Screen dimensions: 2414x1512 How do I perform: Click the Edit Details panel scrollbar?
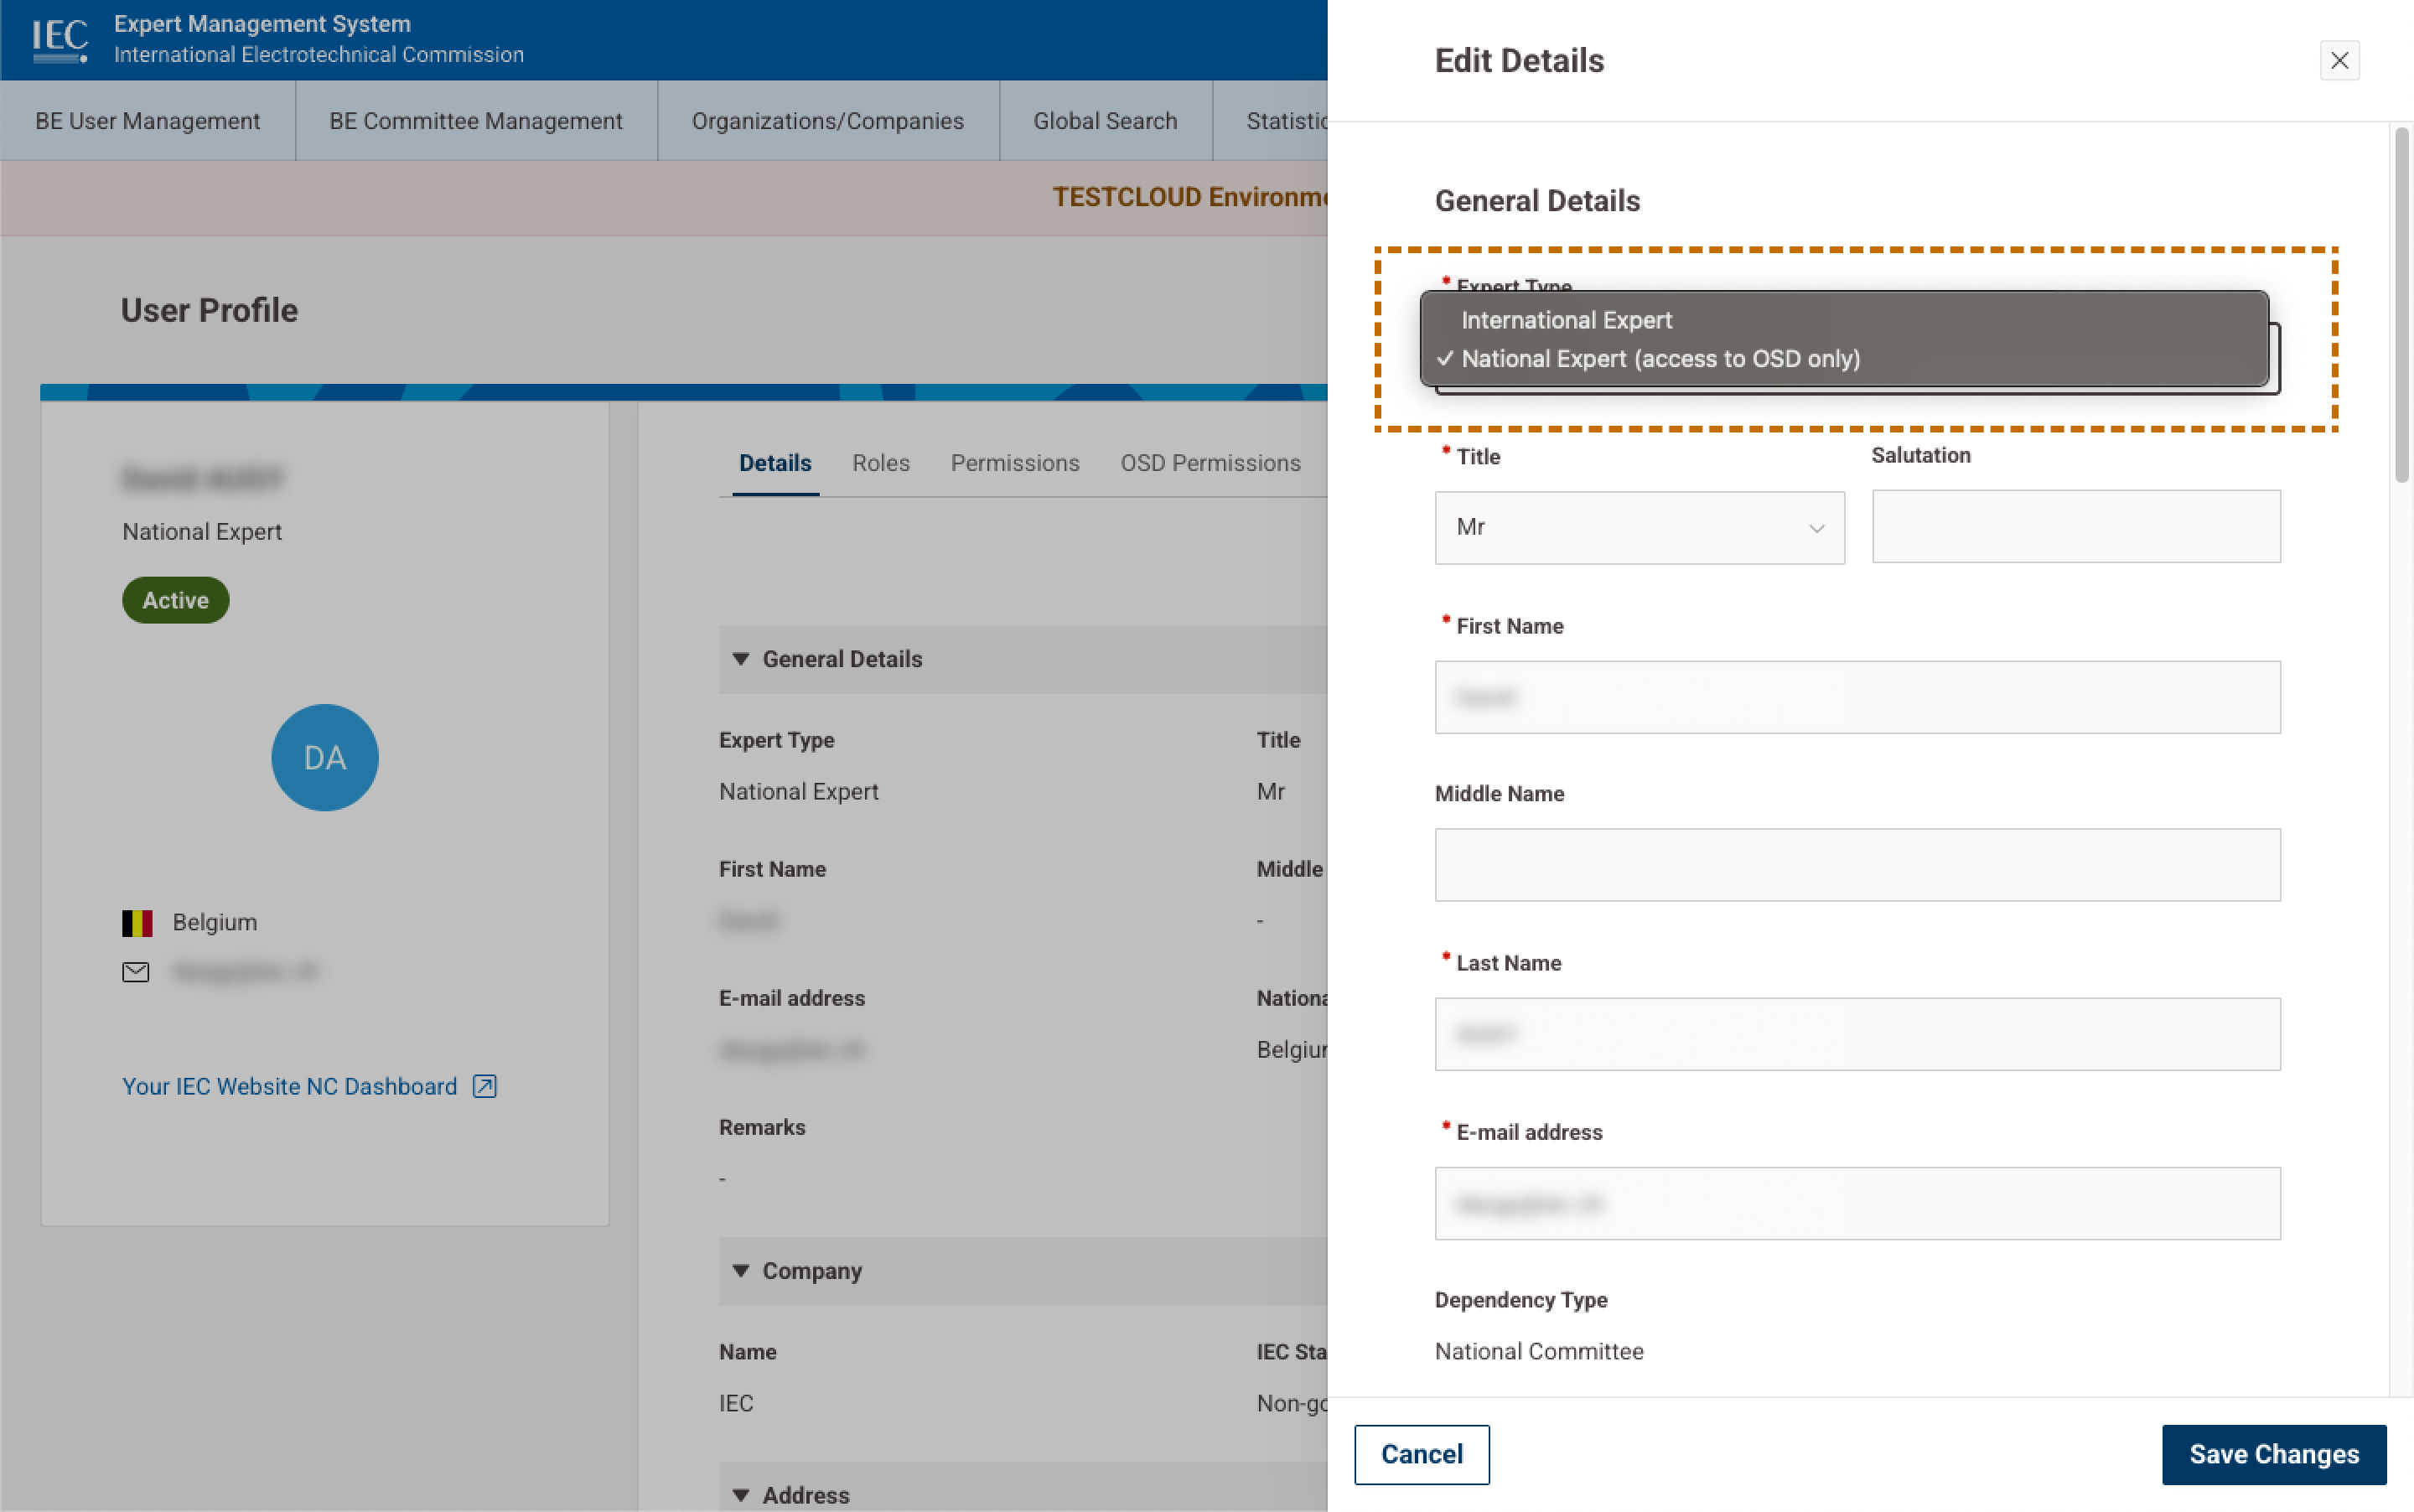tap(2401, 305)
